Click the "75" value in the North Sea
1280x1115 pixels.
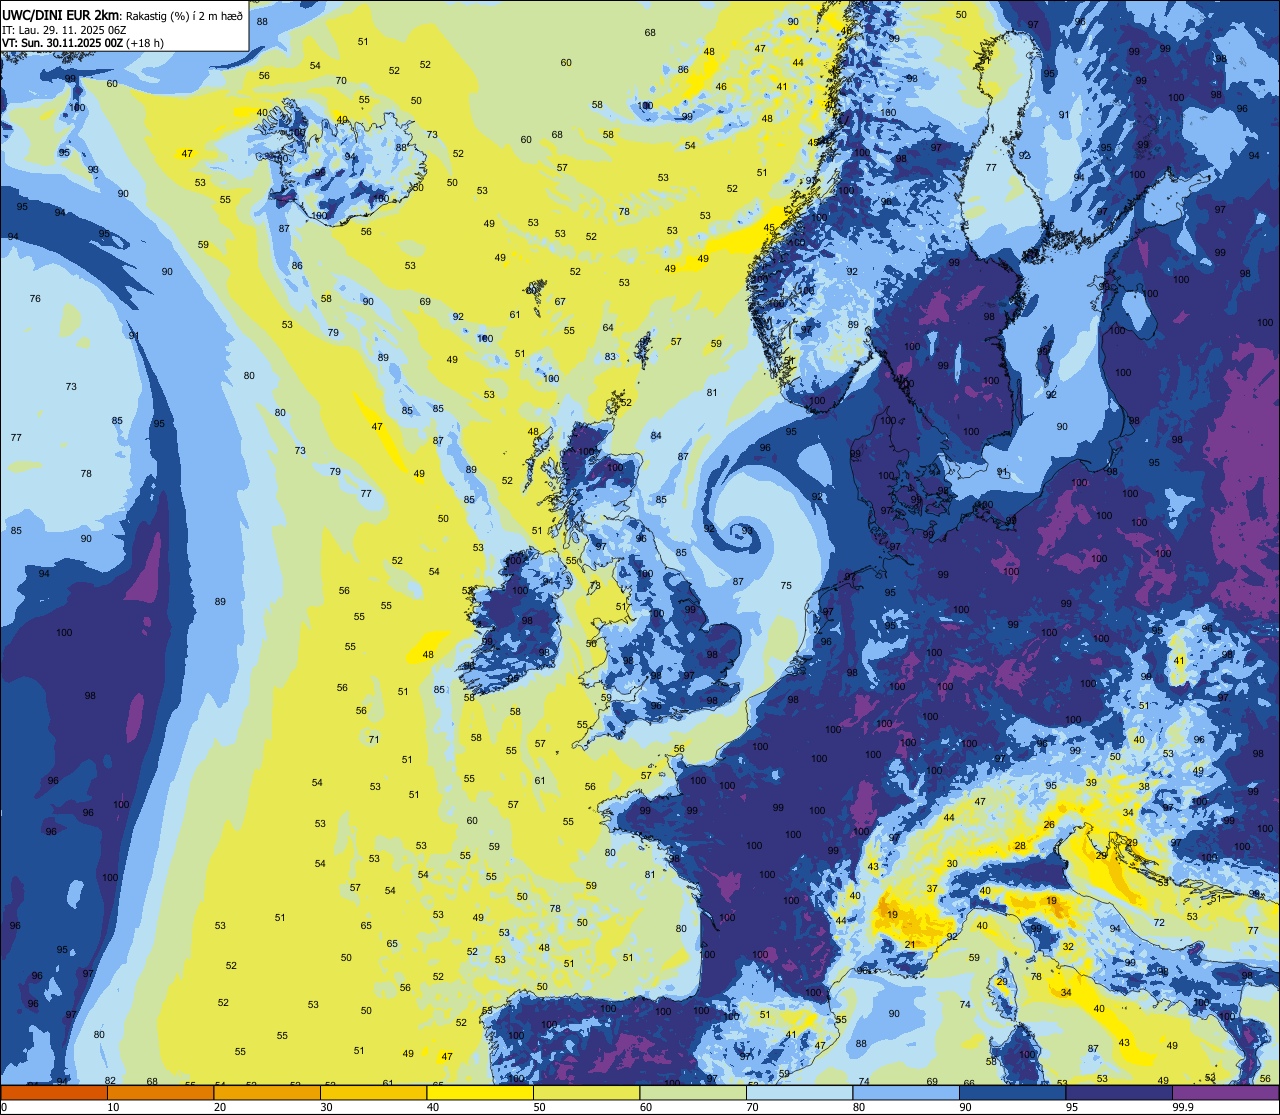(x=786, y=586)
